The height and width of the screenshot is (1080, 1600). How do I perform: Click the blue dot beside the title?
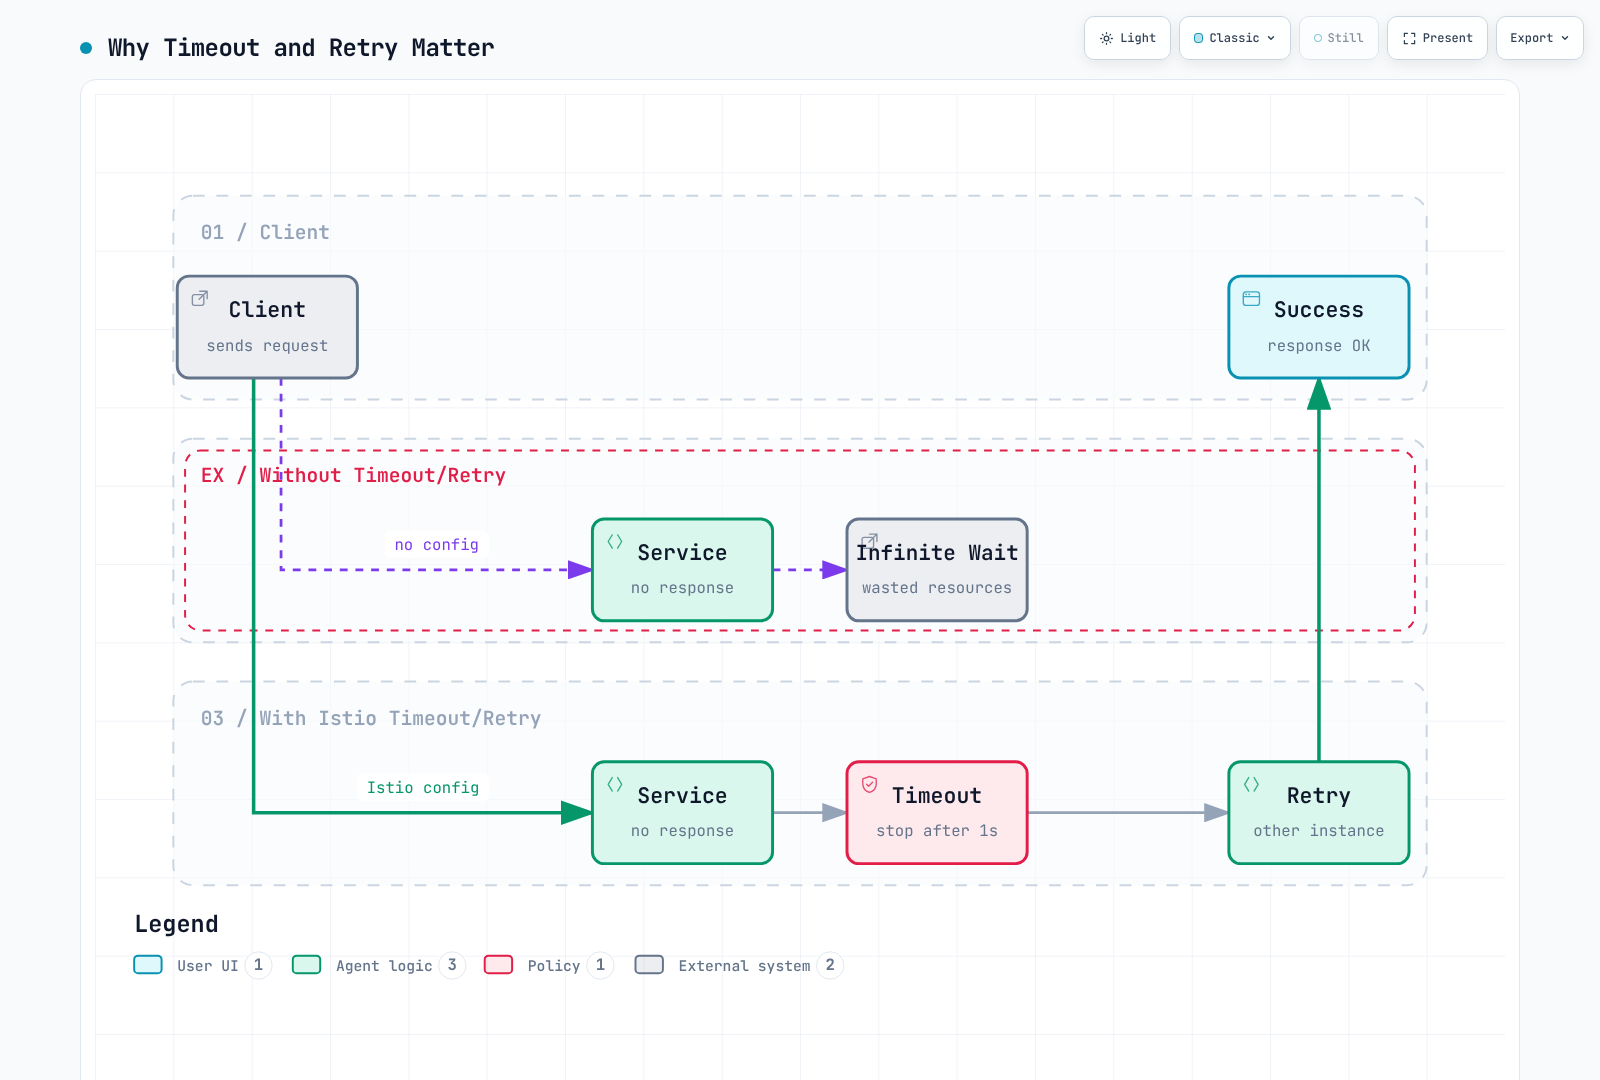click(x=86, y=48)
